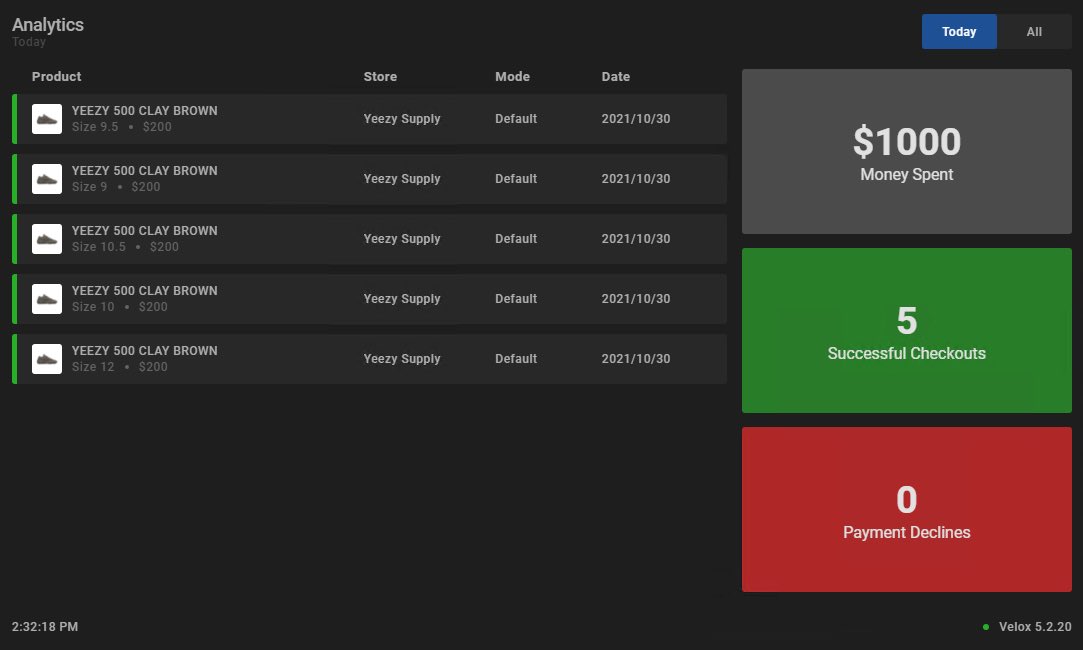Switch to the Today tab
The width and height of the screenshot is (1083, 650).
(x=959, y=32)
